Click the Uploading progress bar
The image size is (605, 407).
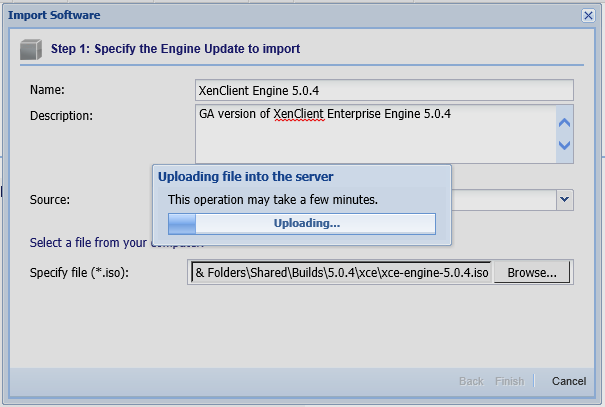[x=301, y=223]
